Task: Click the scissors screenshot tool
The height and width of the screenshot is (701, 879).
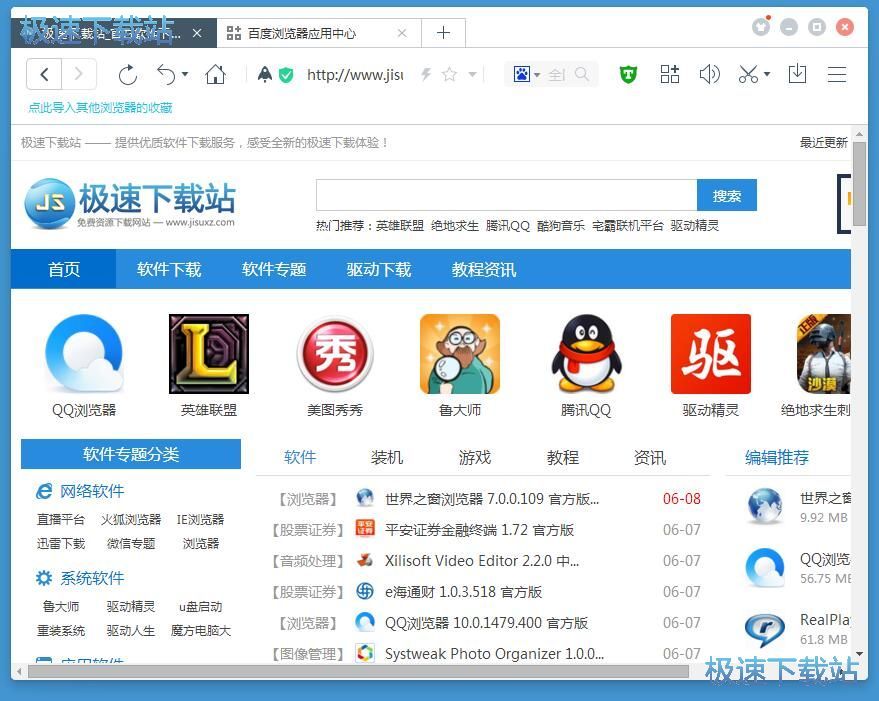Action: click(747, 74)
